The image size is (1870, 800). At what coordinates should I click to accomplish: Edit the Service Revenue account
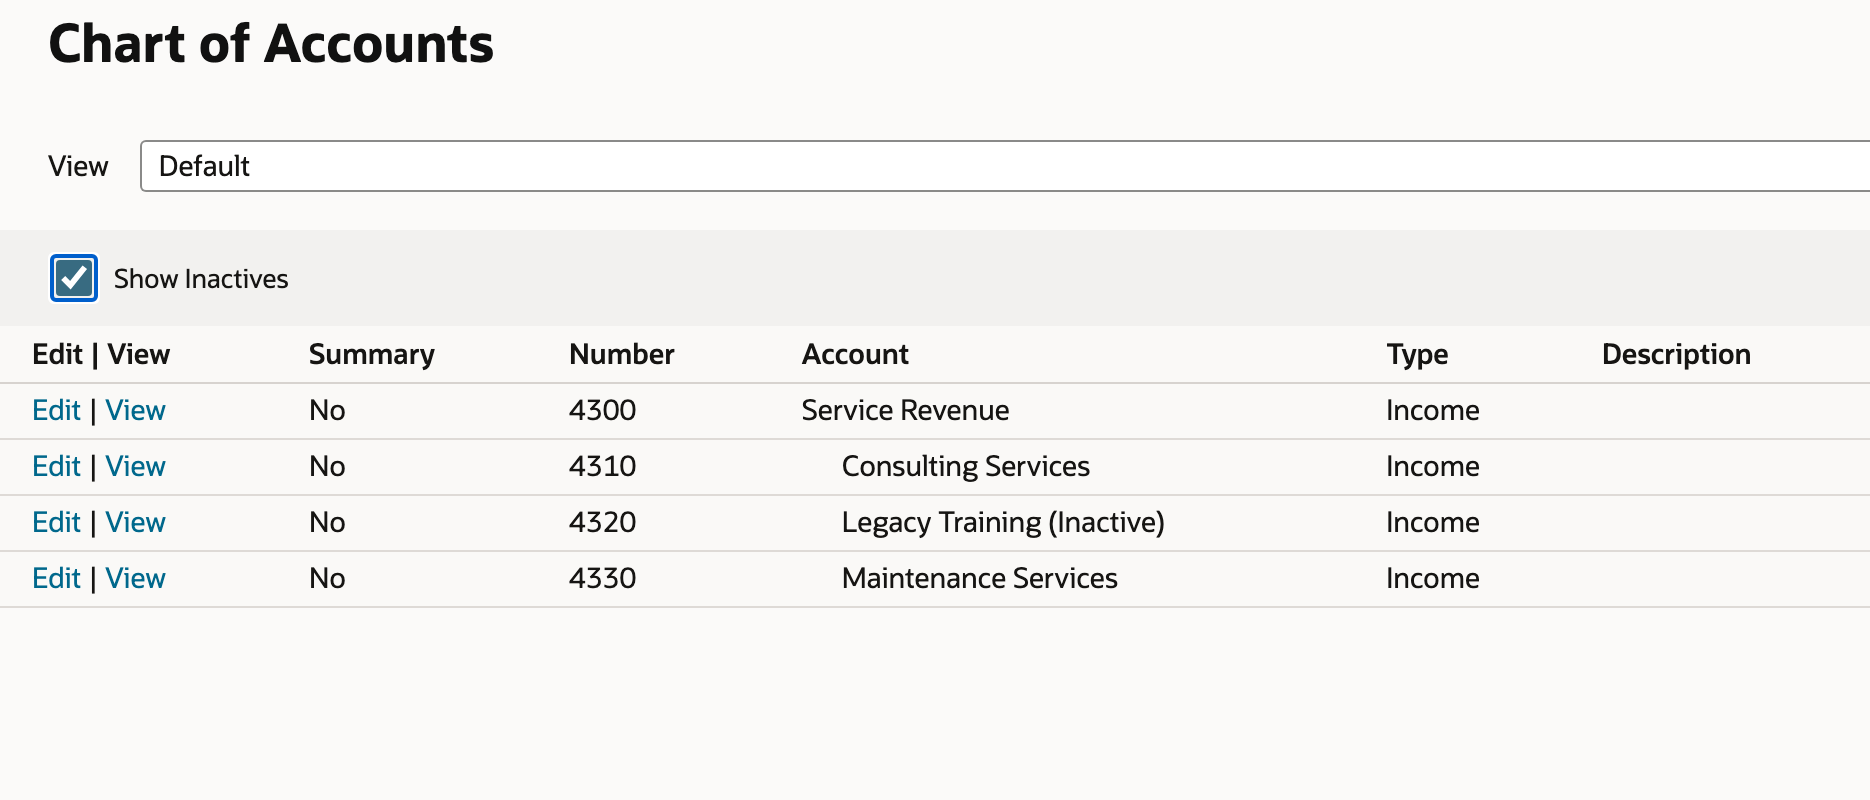pos(56,410)
